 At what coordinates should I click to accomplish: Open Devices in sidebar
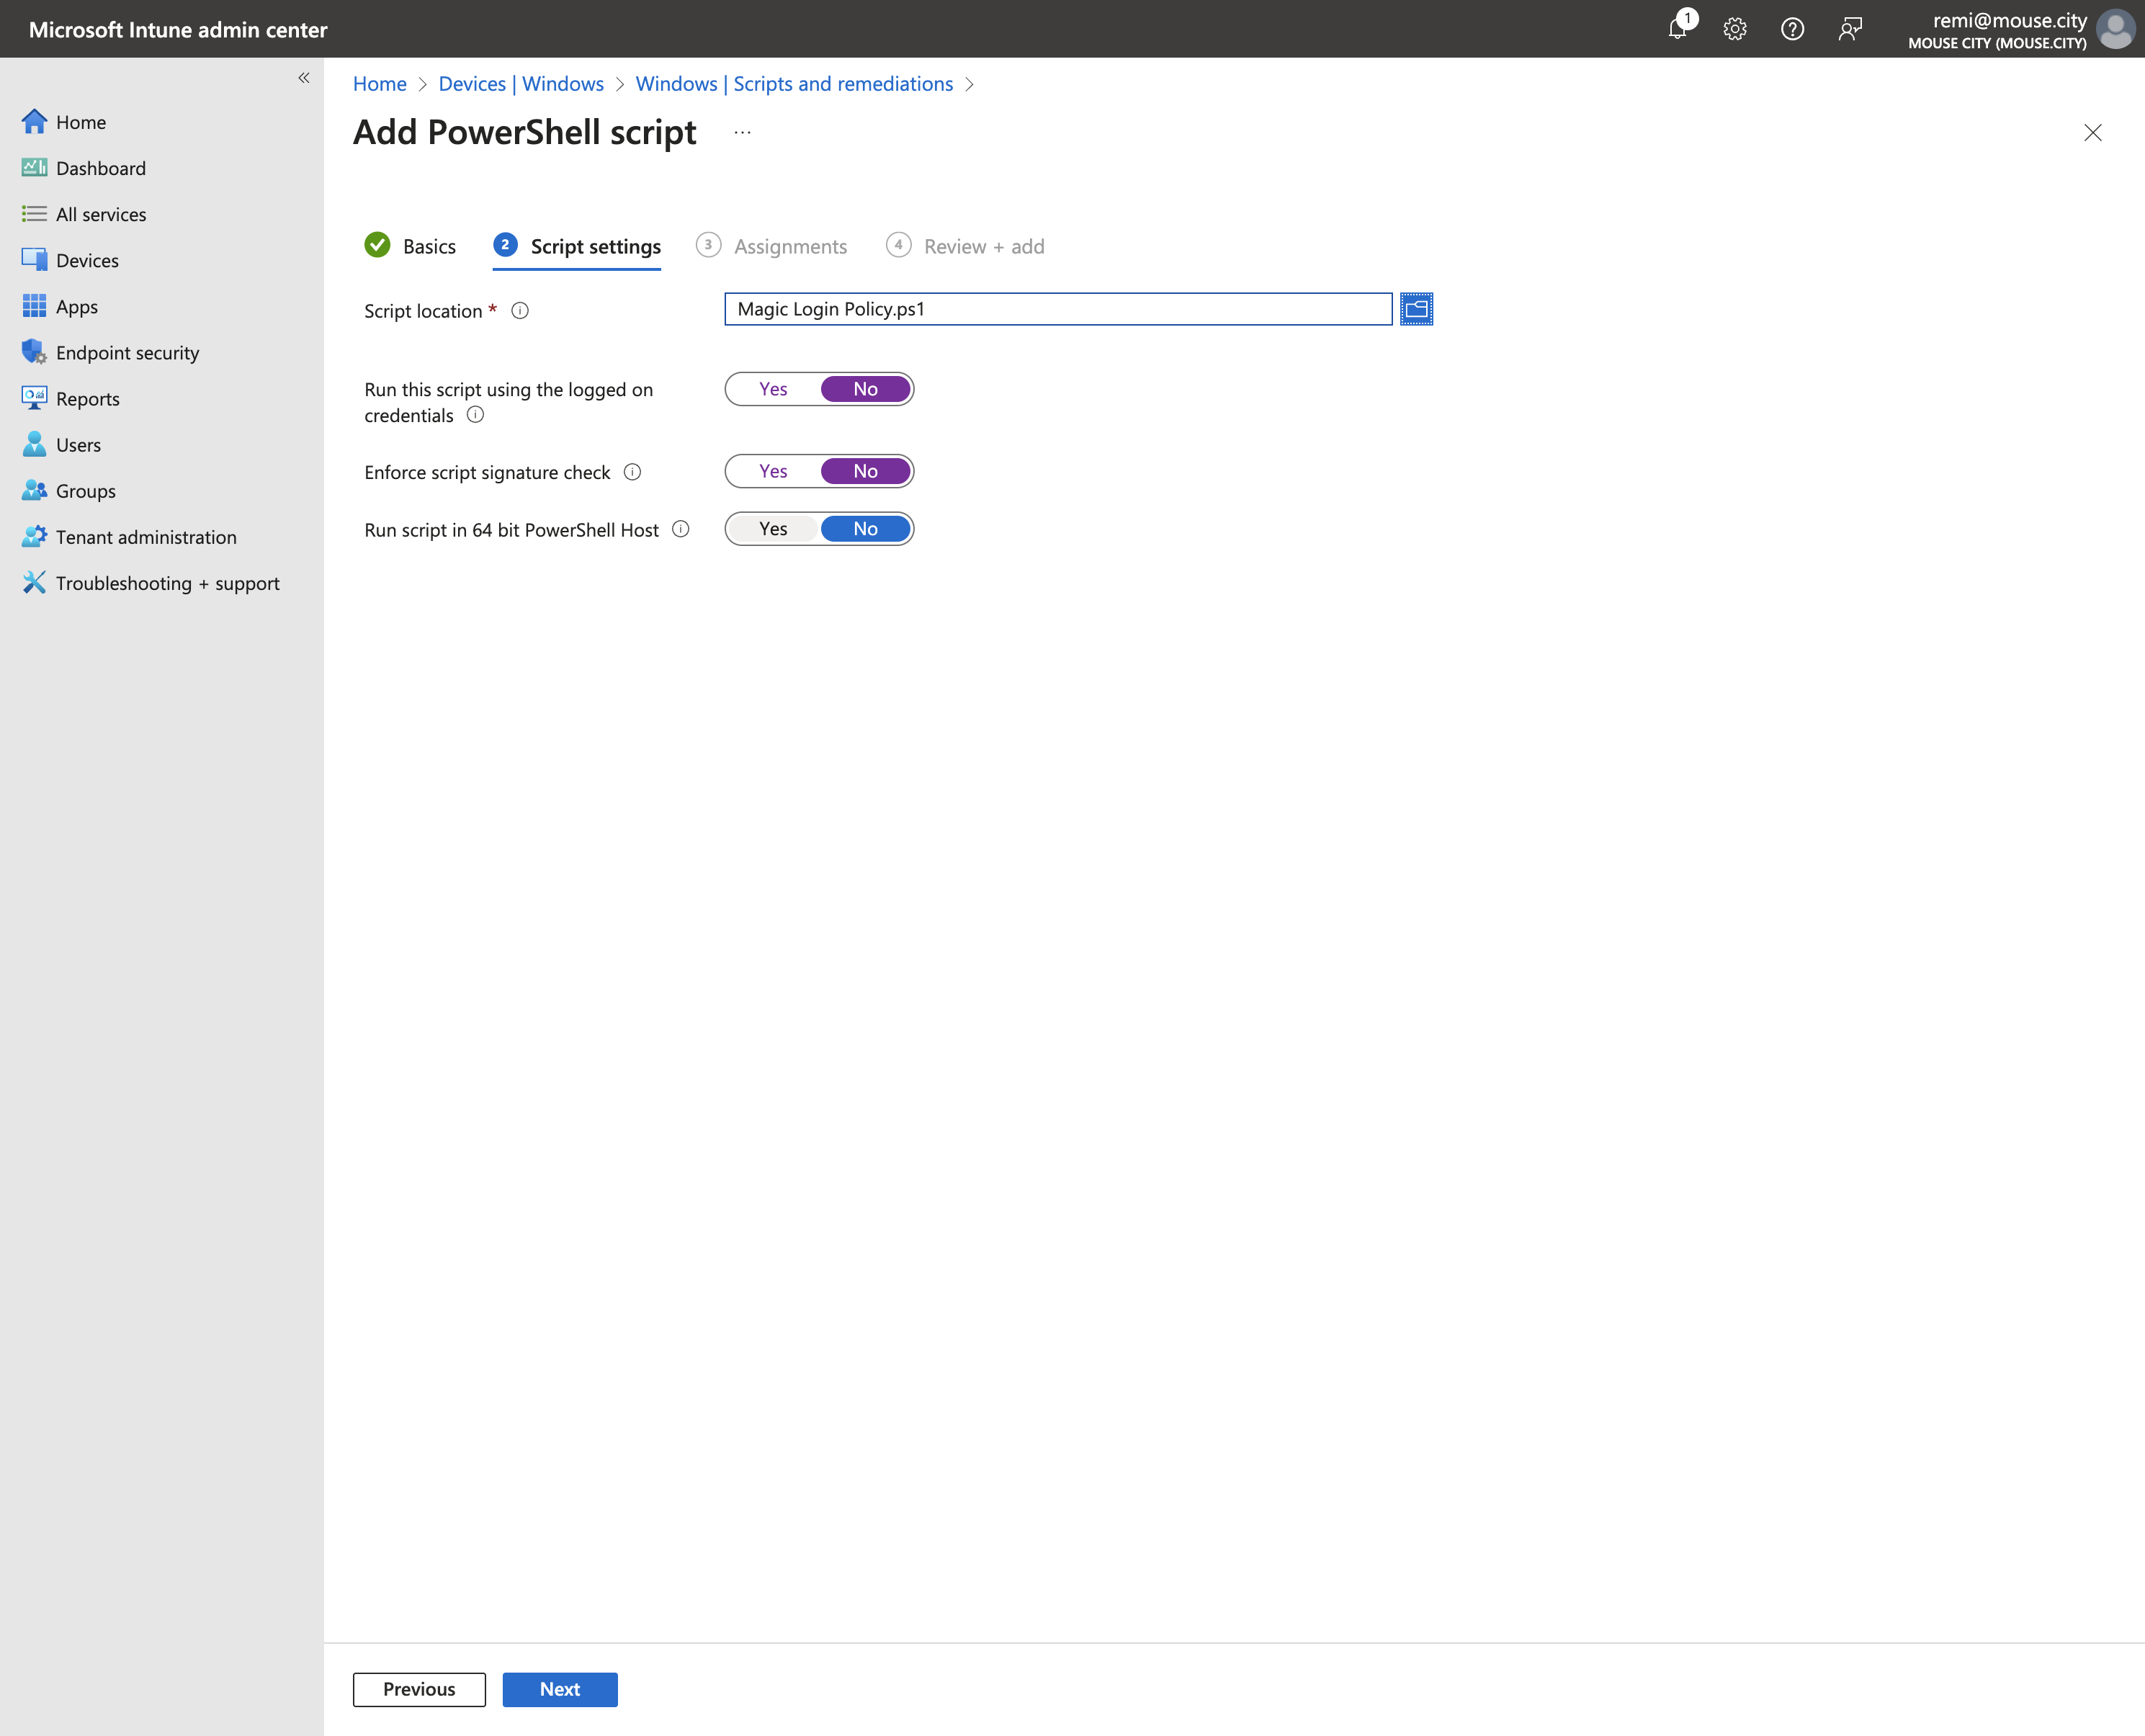coord(70,260)
